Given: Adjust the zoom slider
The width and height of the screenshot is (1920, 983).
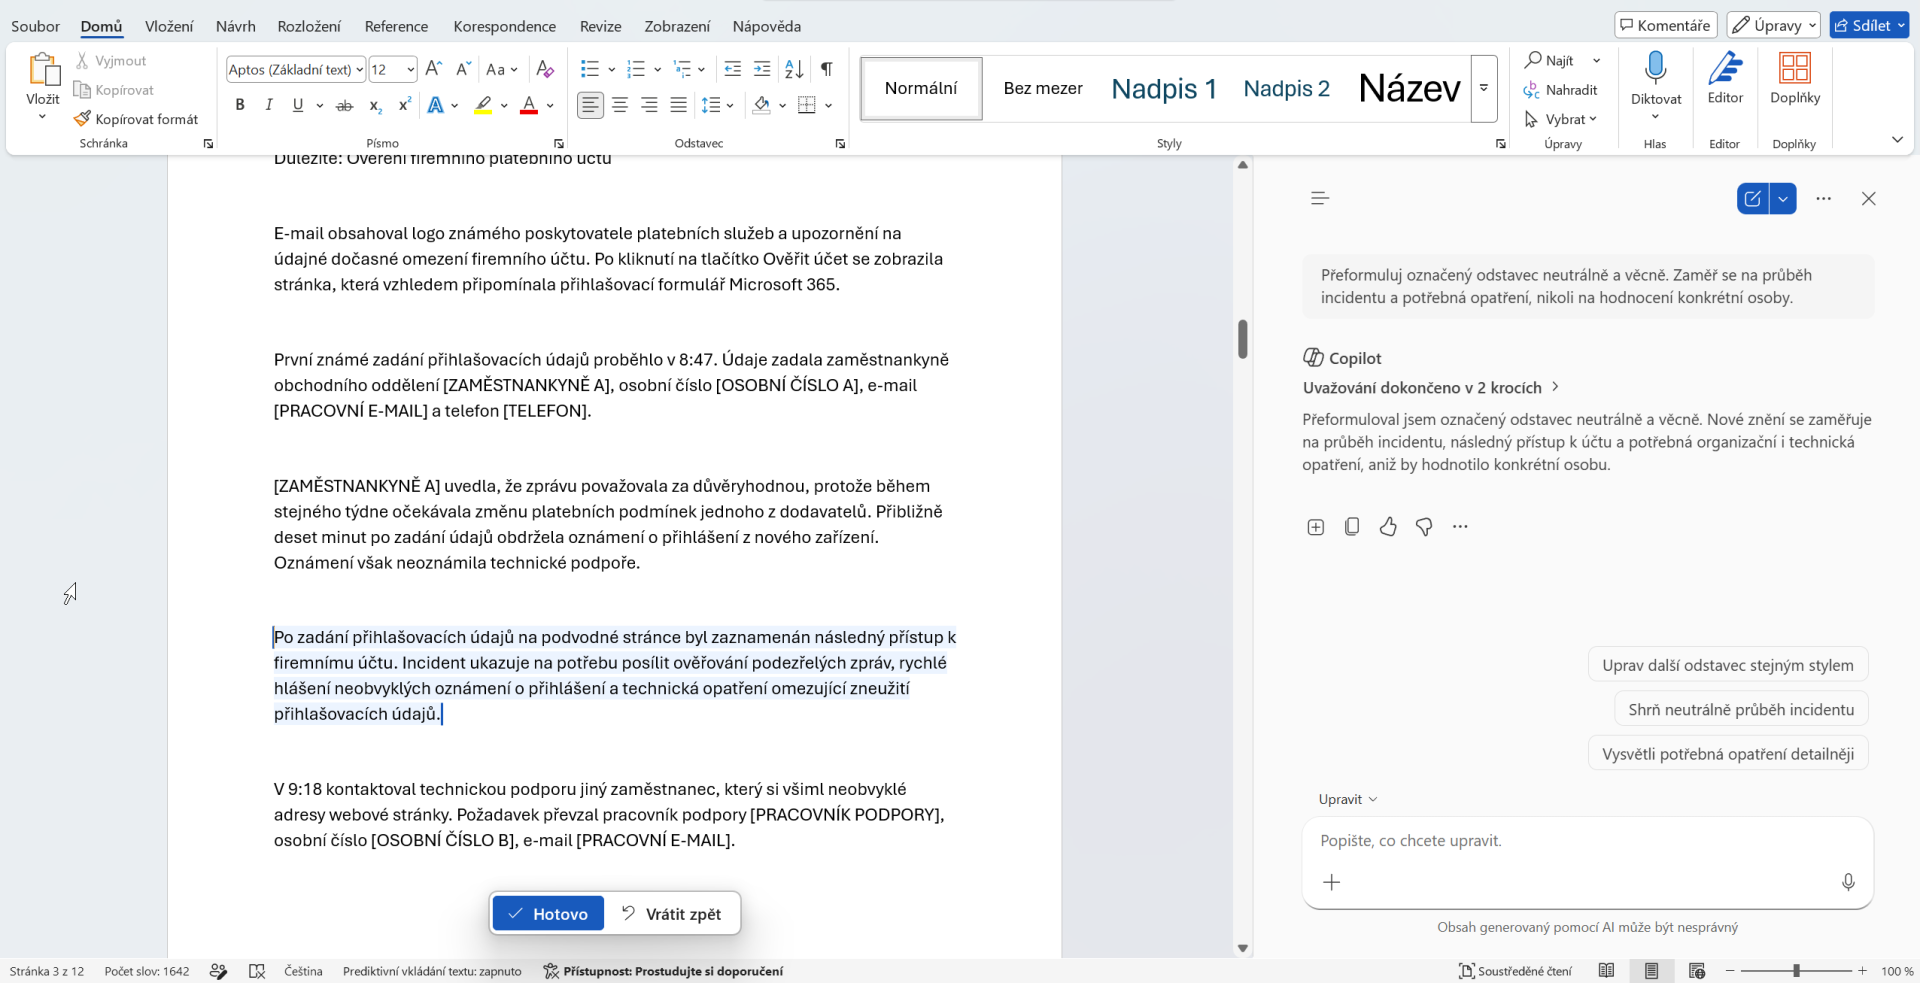Looking at the screenshot, I should coord(1796,971).
